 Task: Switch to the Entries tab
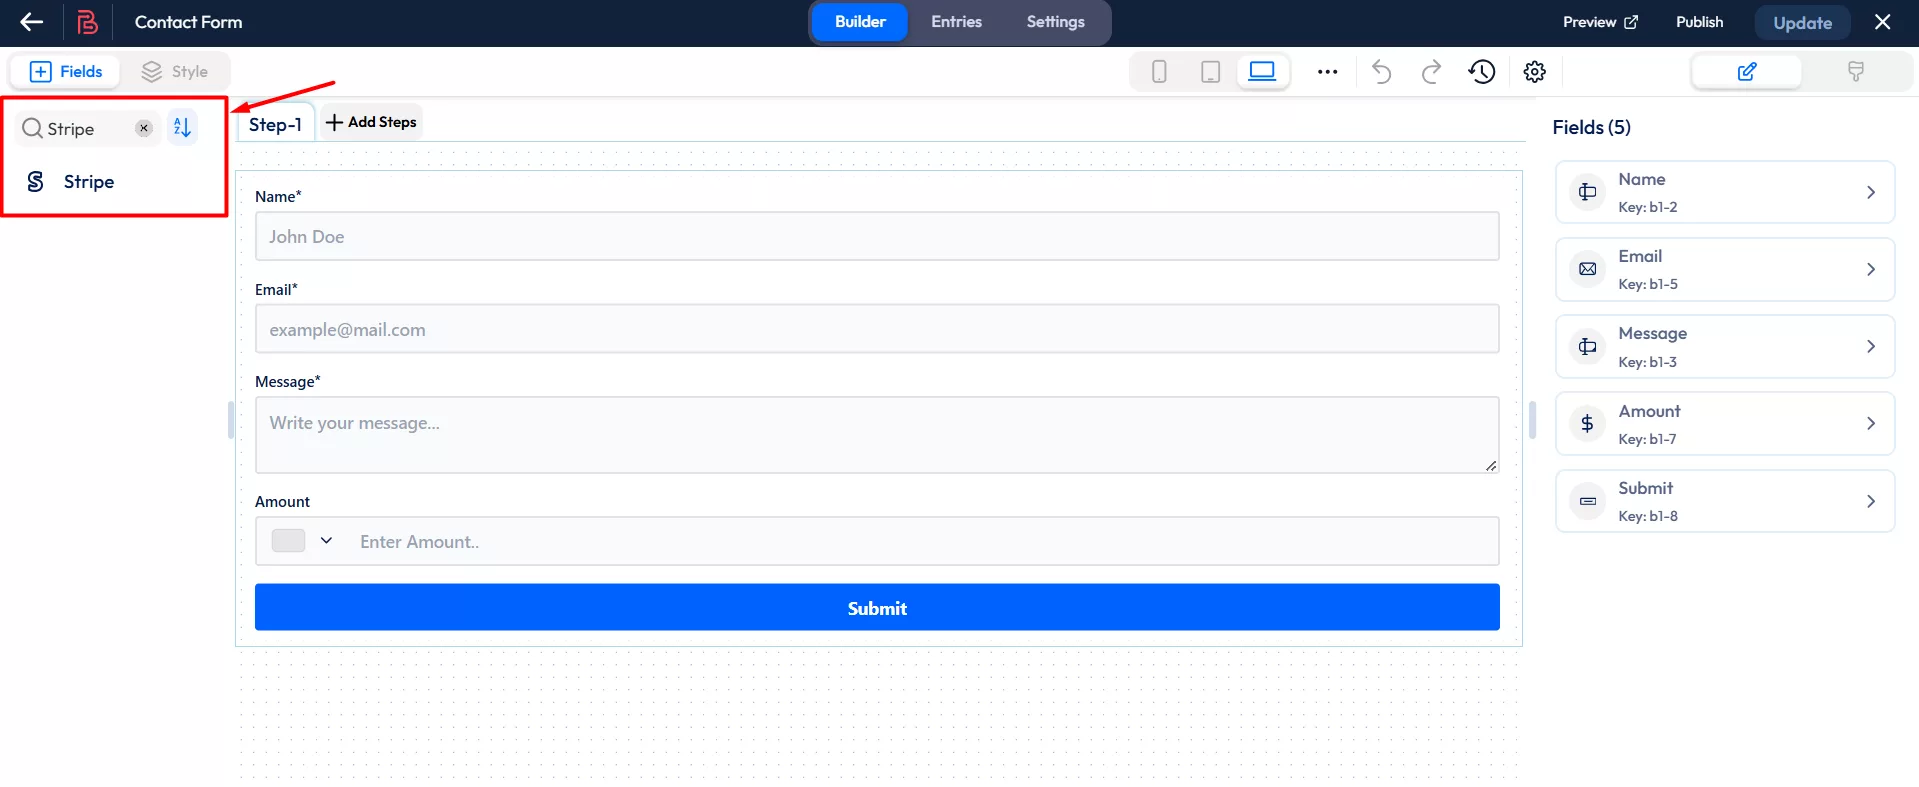pyautogui.click(x=956, y=22)
